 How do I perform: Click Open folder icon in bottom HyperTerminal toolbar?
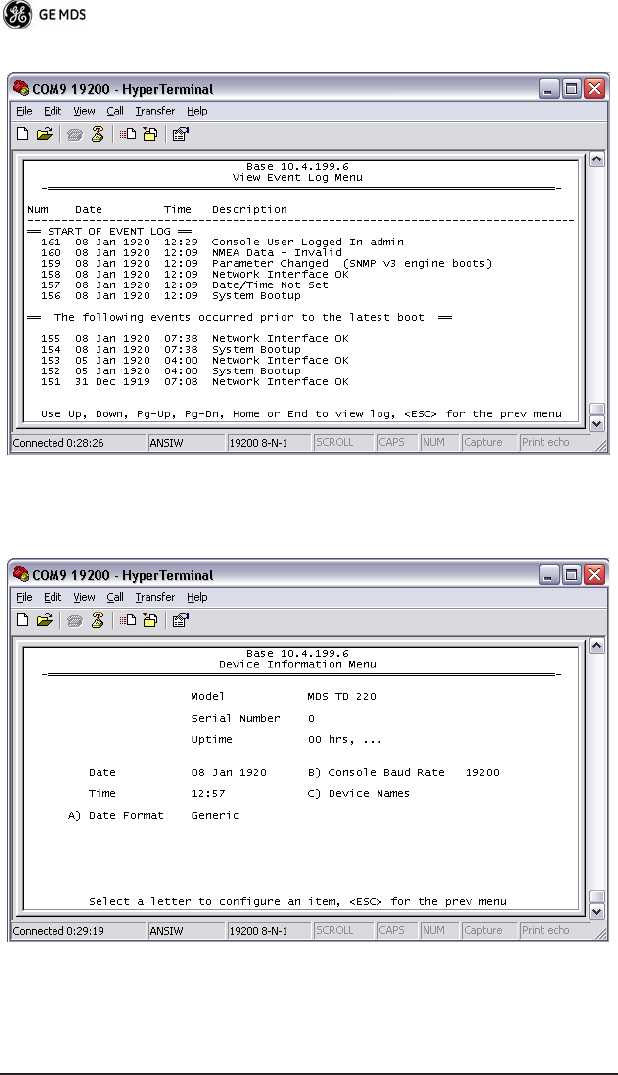pos(45,620)
